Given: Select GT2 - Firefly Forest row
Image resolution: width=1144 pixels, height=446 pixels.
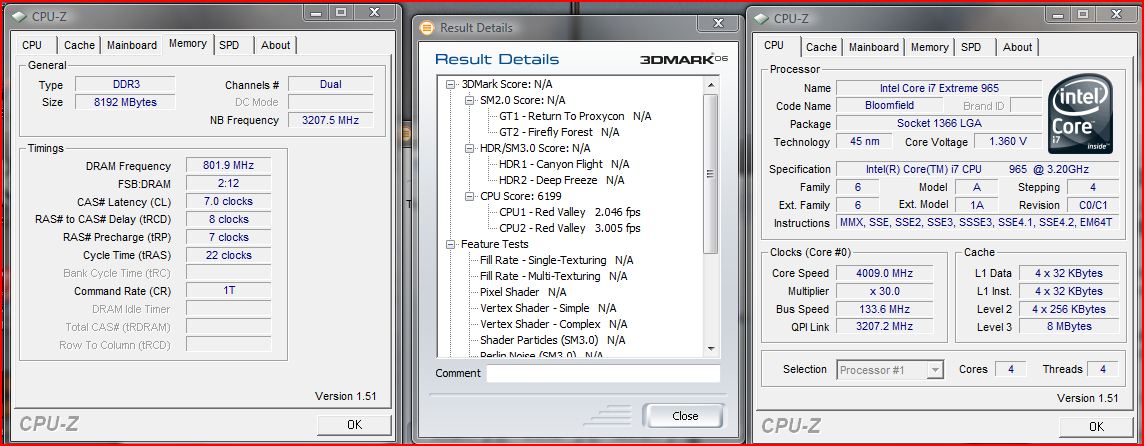Looking at the screenshot, I should click(x=559, y=132).
